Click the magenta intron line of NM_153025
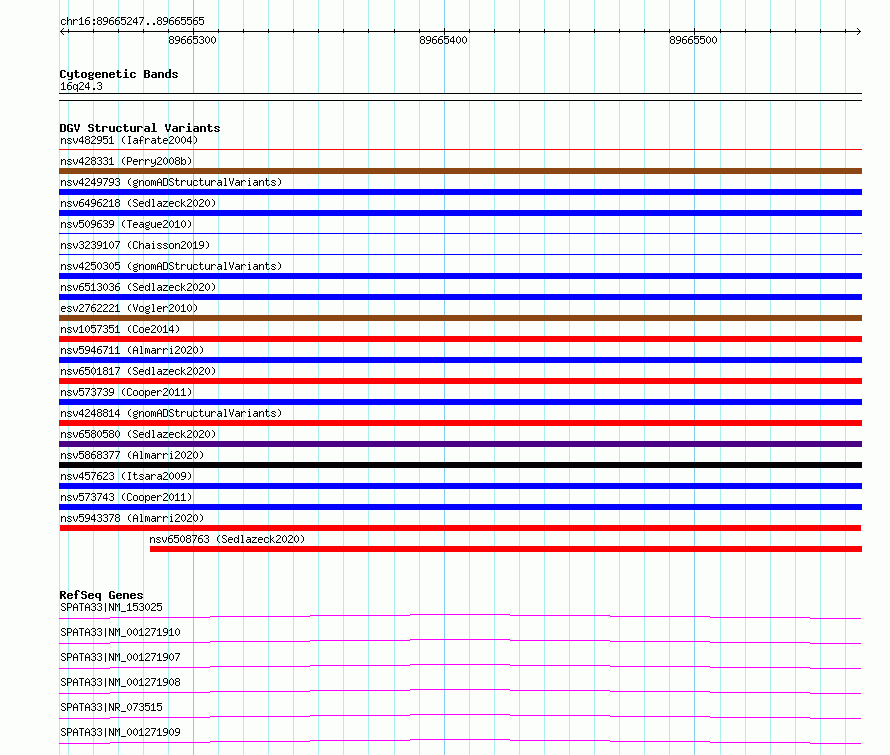Viewport: 890px width, 755px height. (460, 615)
